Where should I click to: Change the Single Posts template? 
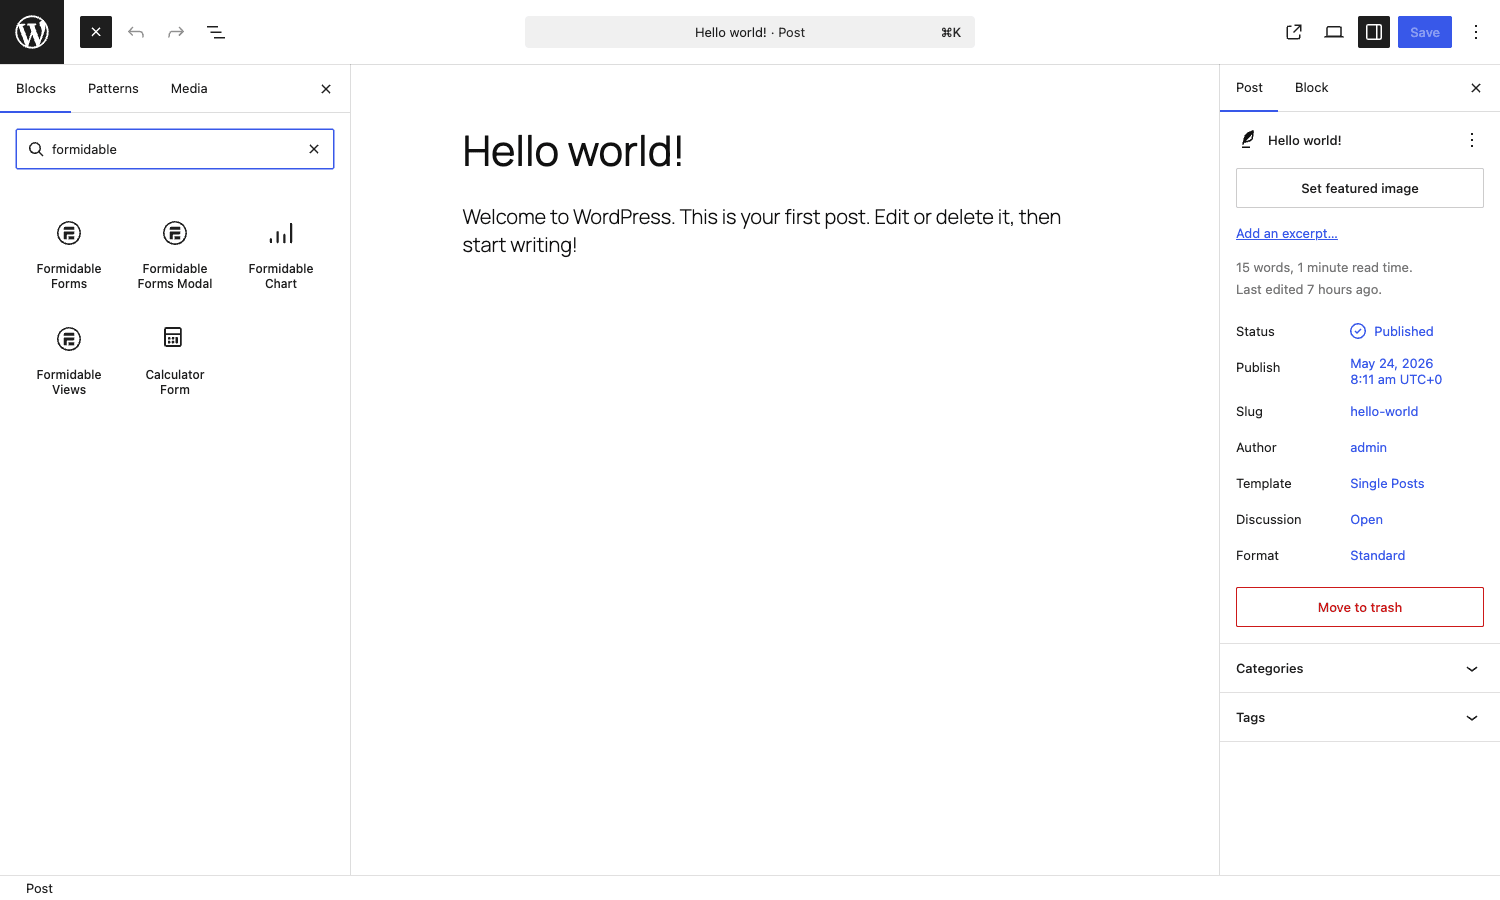[1387, 483]
